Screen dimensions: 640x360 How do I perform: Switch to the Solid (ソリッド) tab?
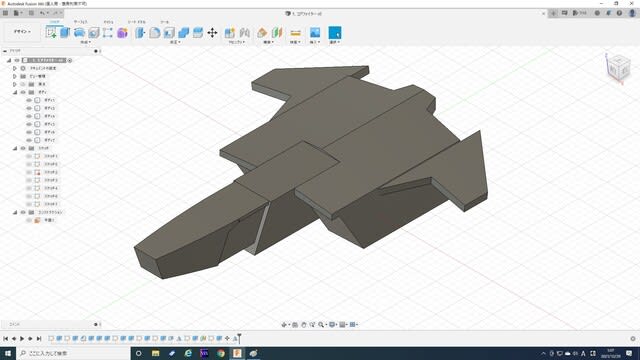pyautogui.click(x=55, y=22)
